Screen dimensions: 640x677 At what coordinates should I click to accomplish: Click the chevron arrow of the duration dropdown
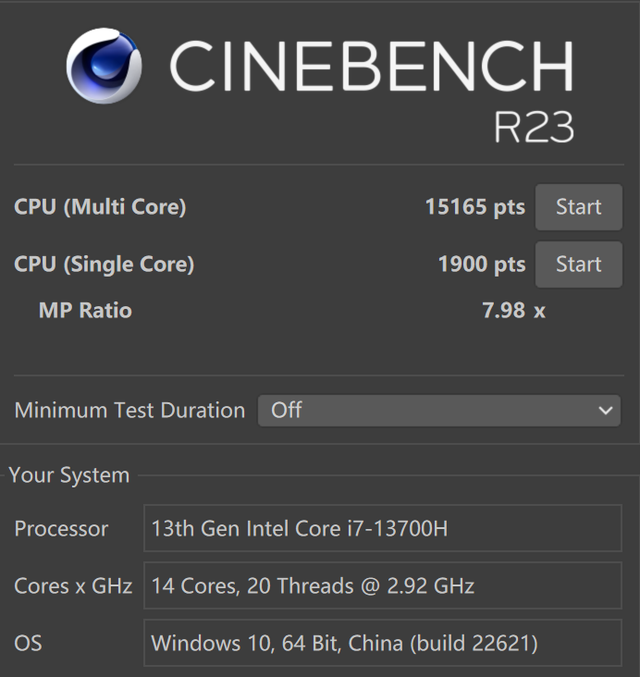click(x=604, y=410)
